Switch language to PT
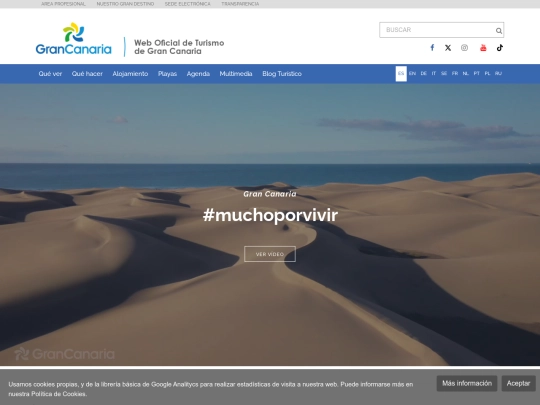Image resolution: width=540 pixels, height=405 pixels. click(477, 74)
